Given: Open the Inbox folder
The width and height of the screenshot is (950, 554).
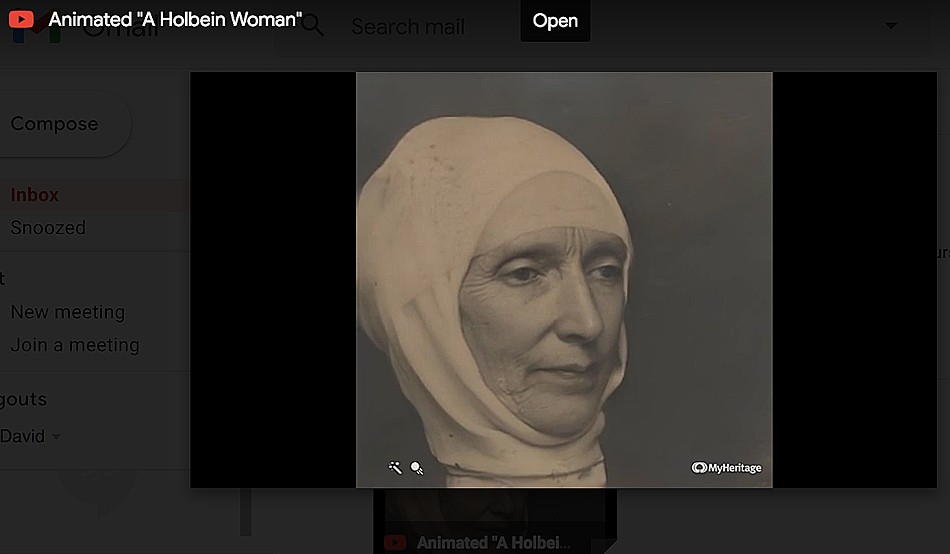Looking at the screenshot, I should point(35,195).
